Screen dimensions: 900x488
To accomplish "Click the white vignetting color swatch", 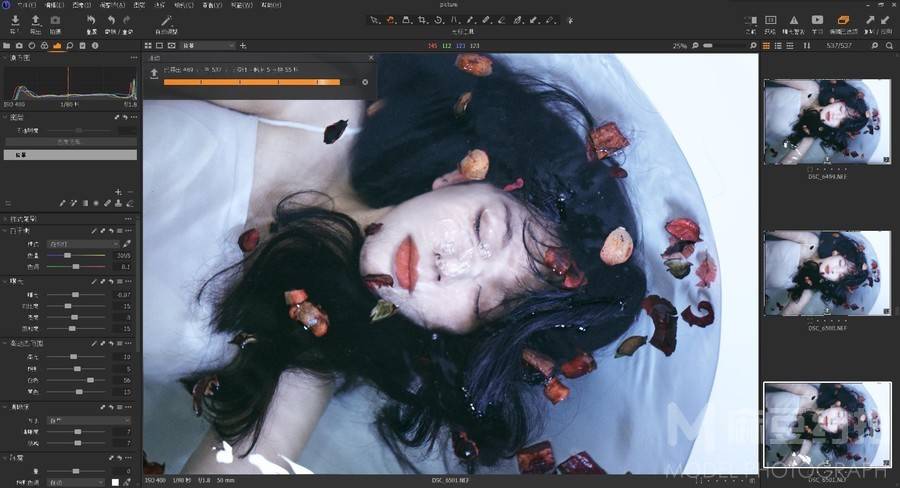I will point(115,483).
